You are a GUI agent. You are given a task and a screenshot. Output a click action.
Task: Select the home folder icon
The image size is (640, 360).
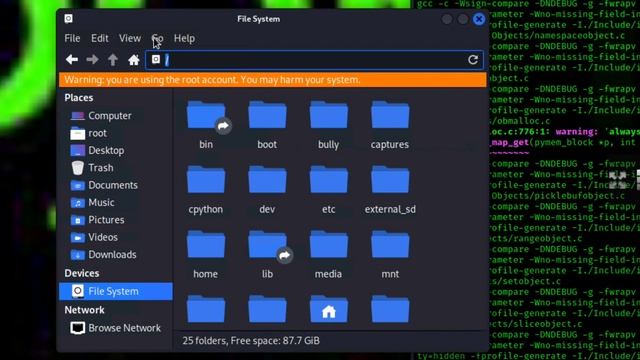[x=206, y=244]
